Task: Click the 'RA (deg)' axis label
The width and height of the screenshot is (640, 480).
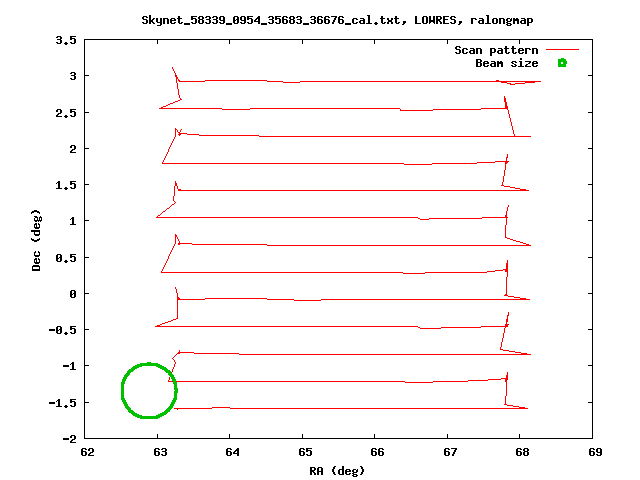Action: (x=337, y=471)
